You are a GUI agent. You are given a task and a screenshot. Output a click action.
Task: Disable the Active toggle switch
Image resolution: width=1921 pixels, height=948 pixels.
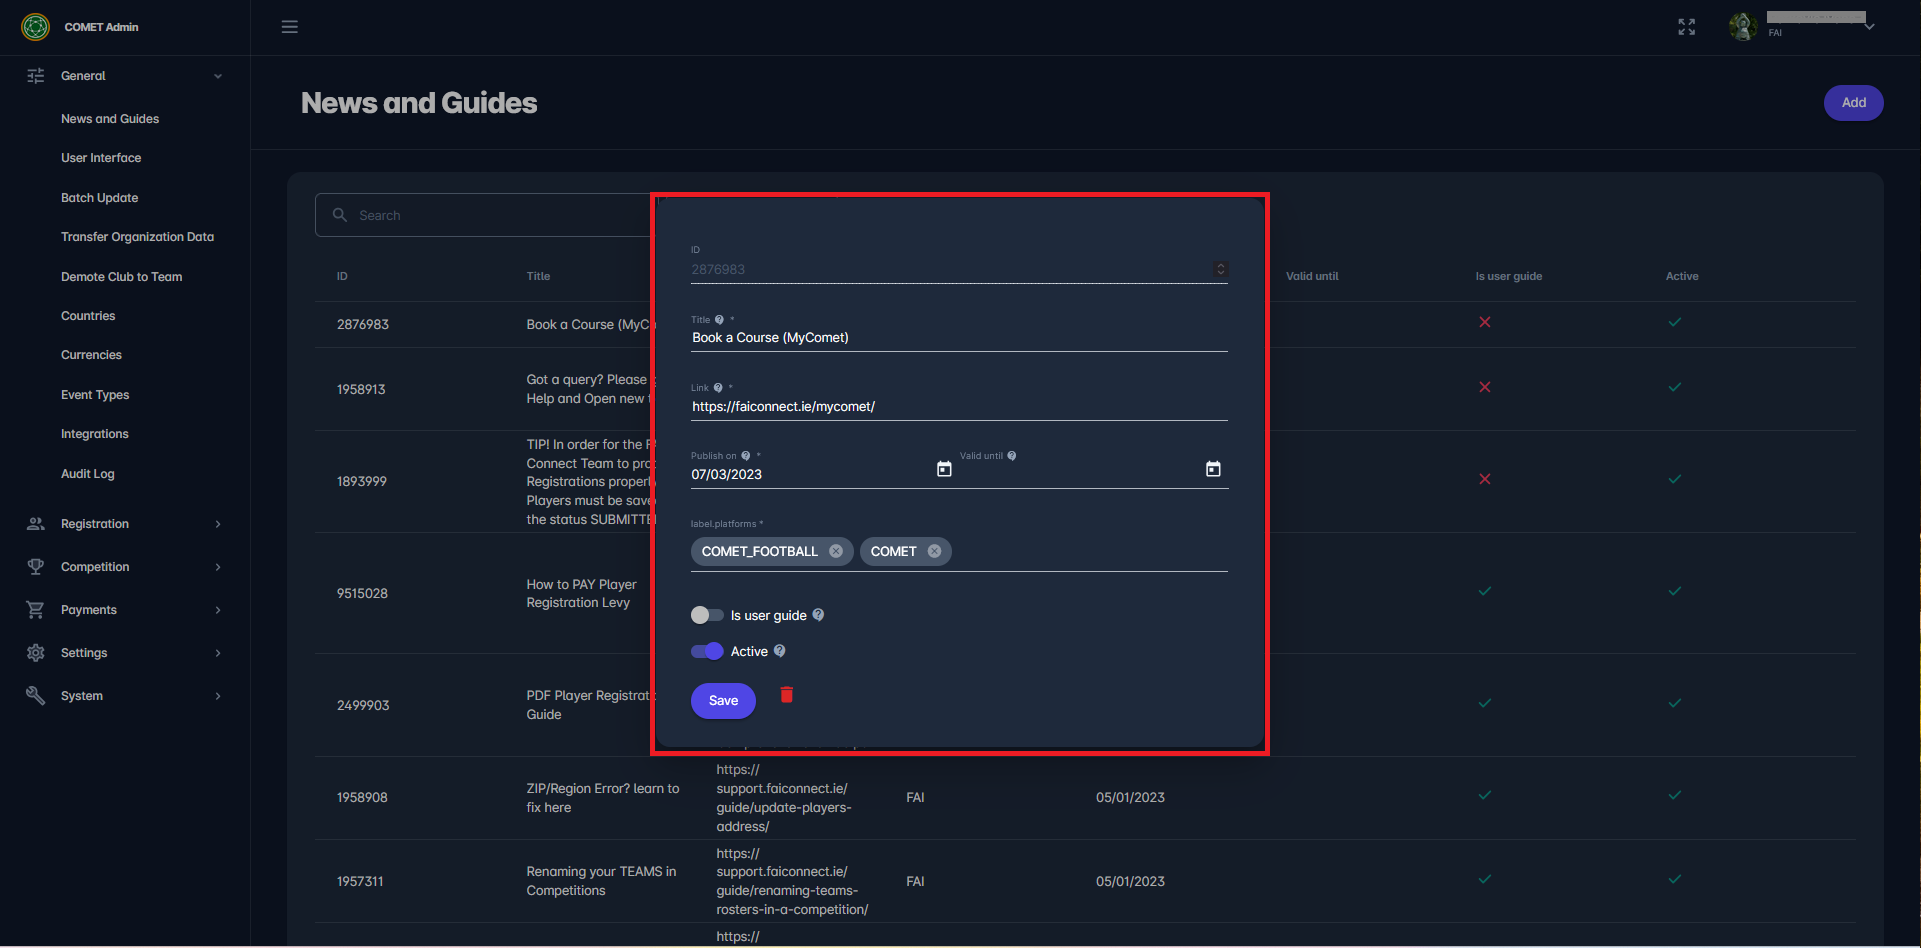pos(707,651)
